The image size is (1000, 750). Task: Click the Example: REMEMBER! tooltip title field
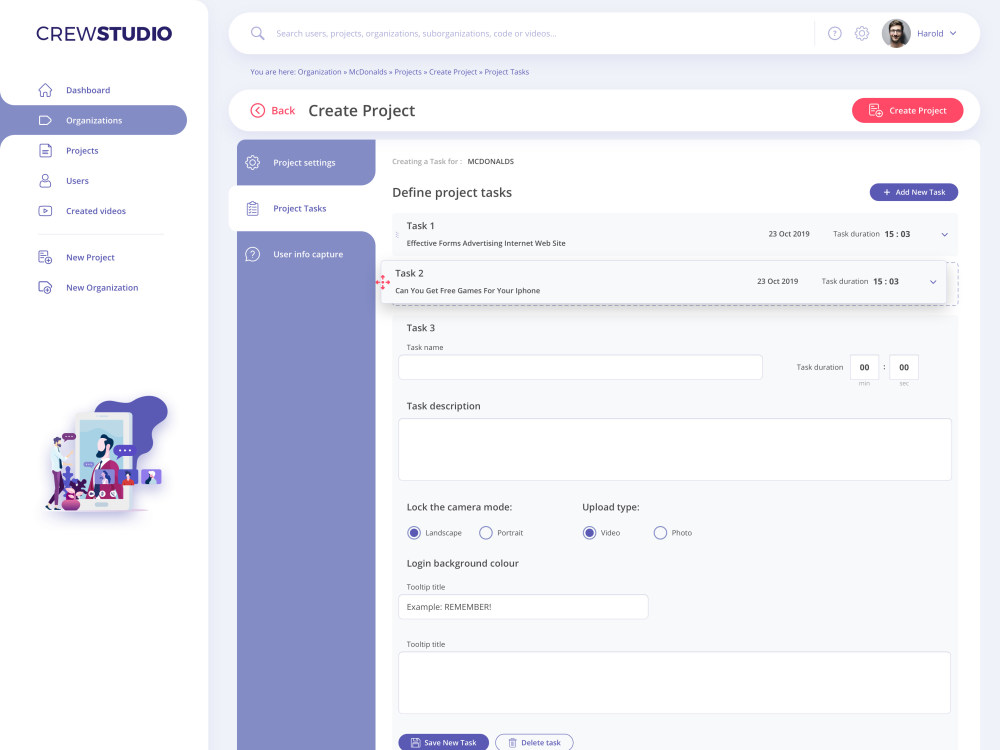click(x=523, y=607)
